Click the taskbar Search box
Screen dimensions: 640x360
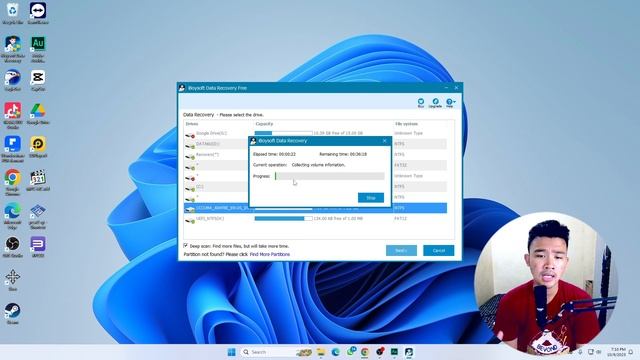(276, 352)
